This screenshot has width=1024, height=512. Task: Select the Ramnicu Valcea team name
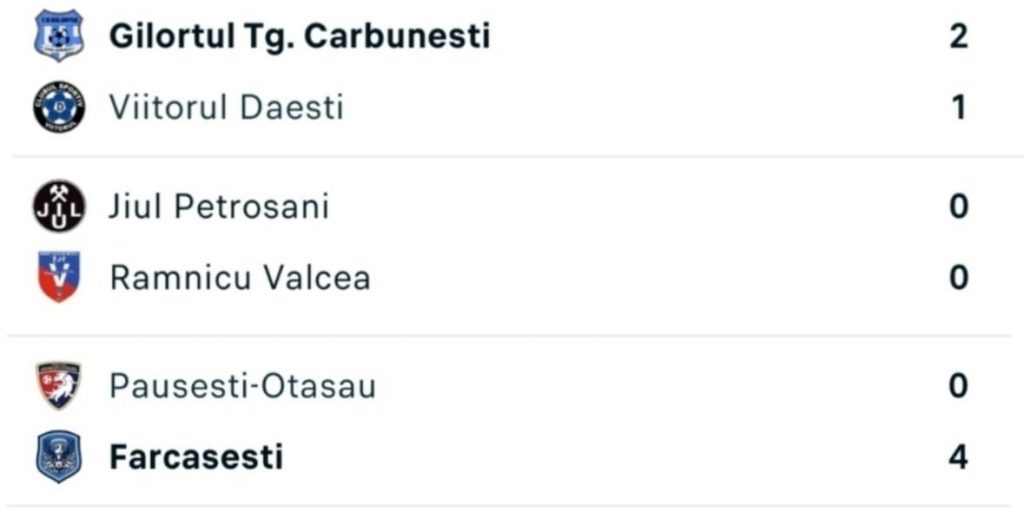tap(240, 278)
